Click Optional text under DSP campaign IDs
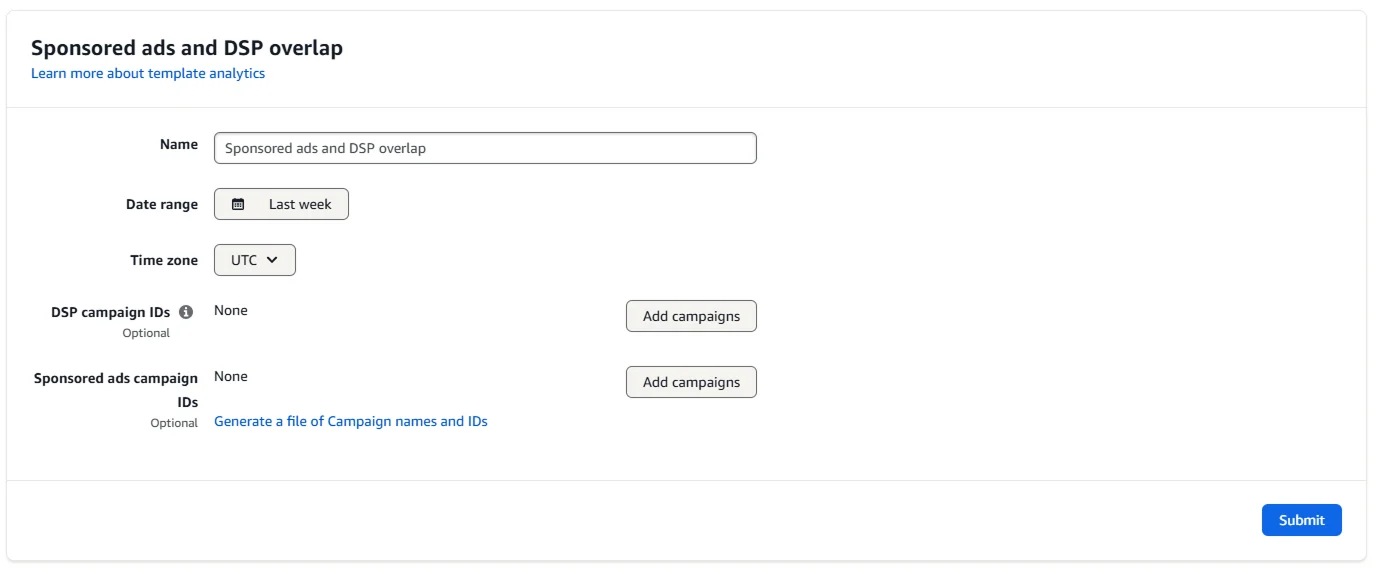1384x580 pixels. click(146, 333)
